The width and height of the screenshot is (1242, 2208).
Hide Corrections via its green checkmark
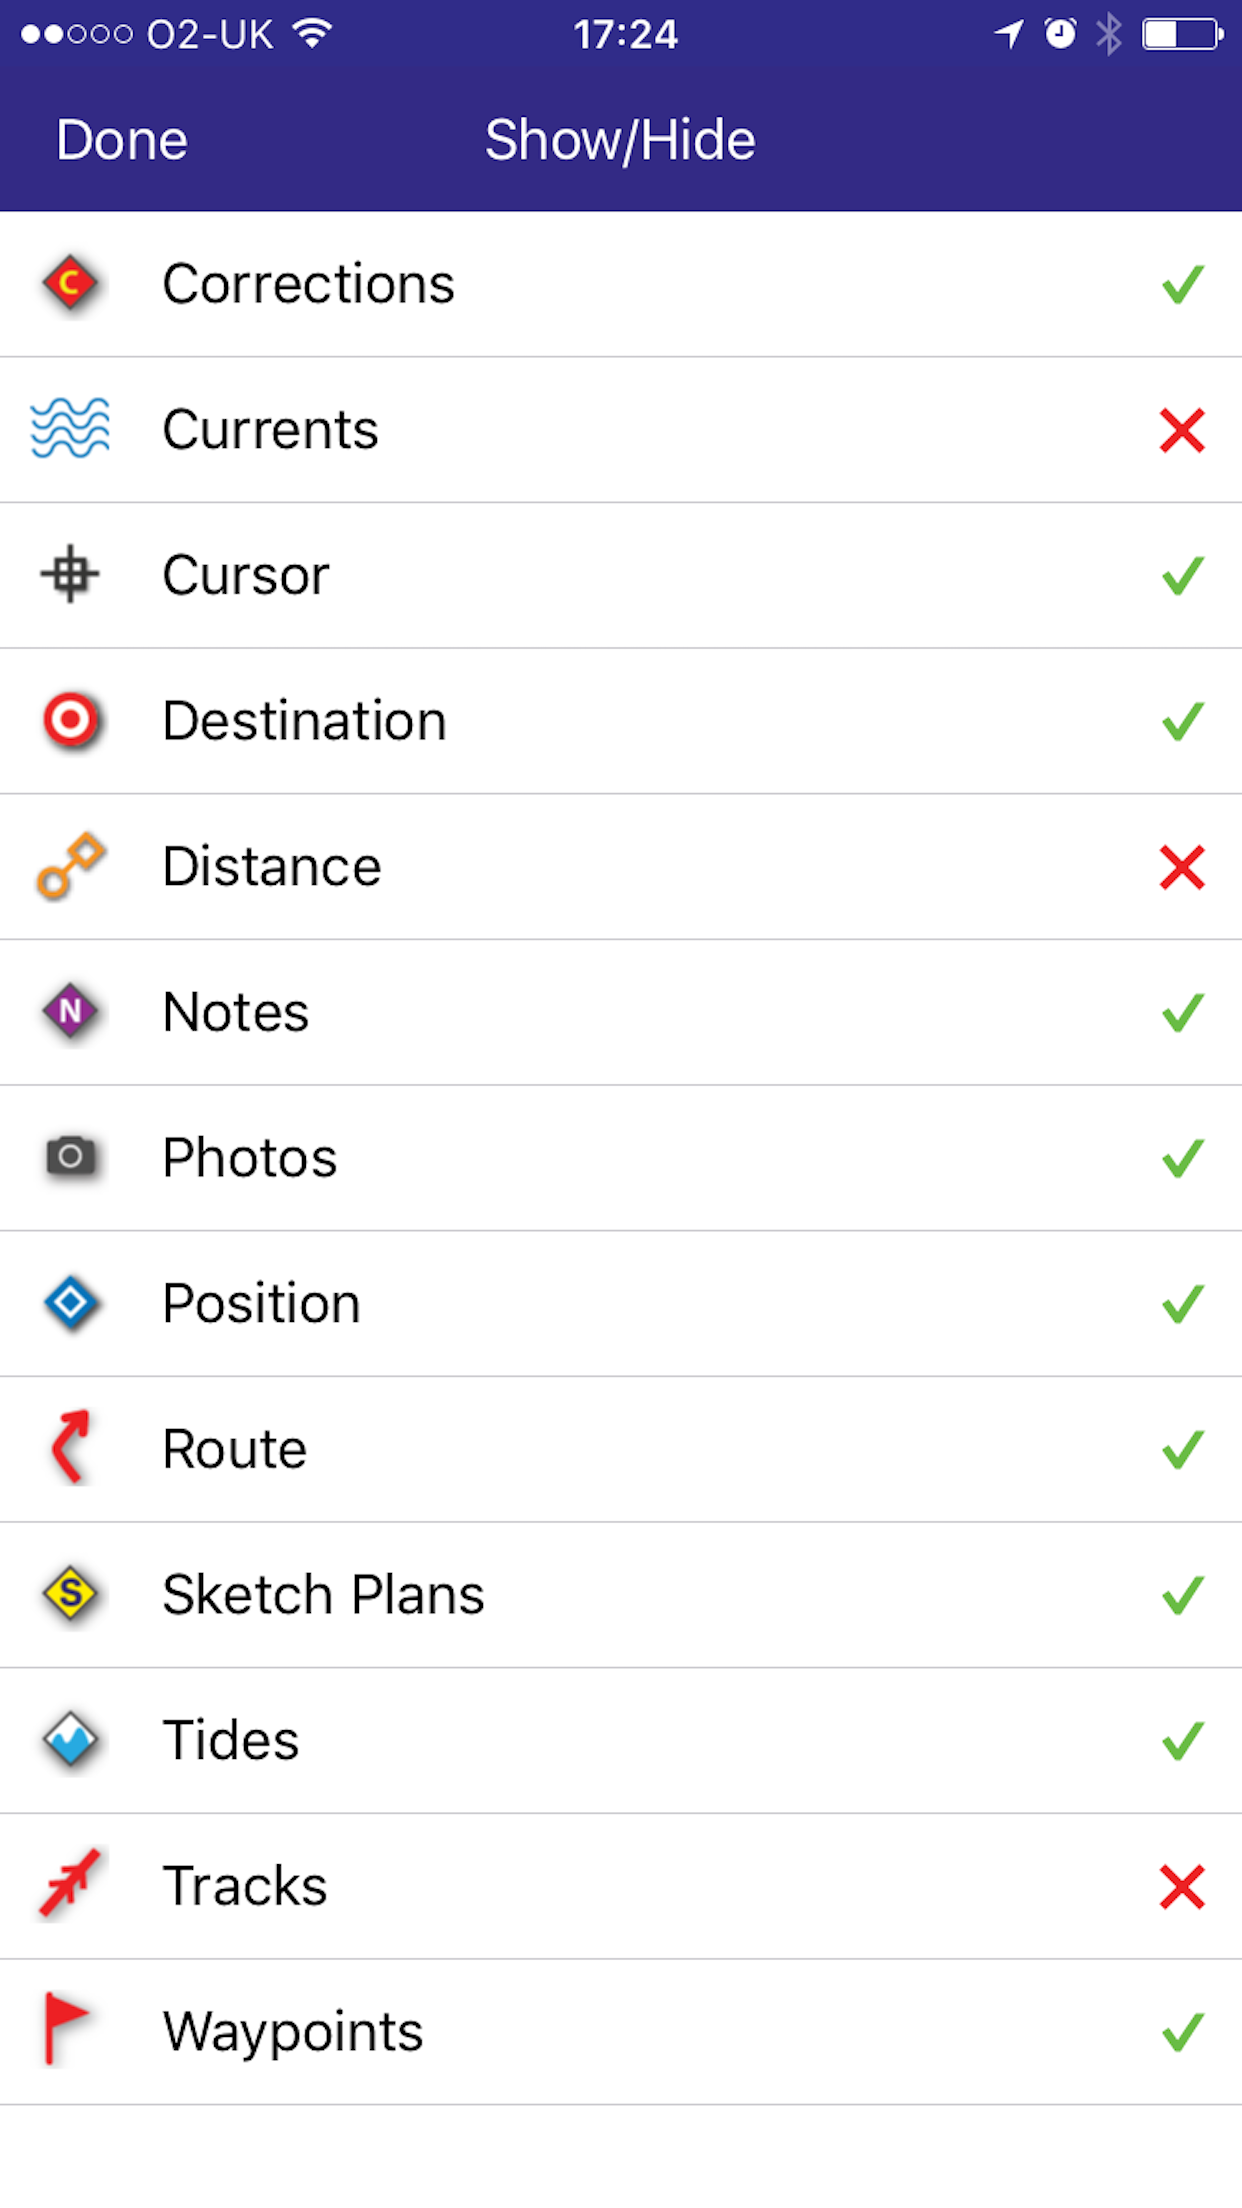[1182, 285]
